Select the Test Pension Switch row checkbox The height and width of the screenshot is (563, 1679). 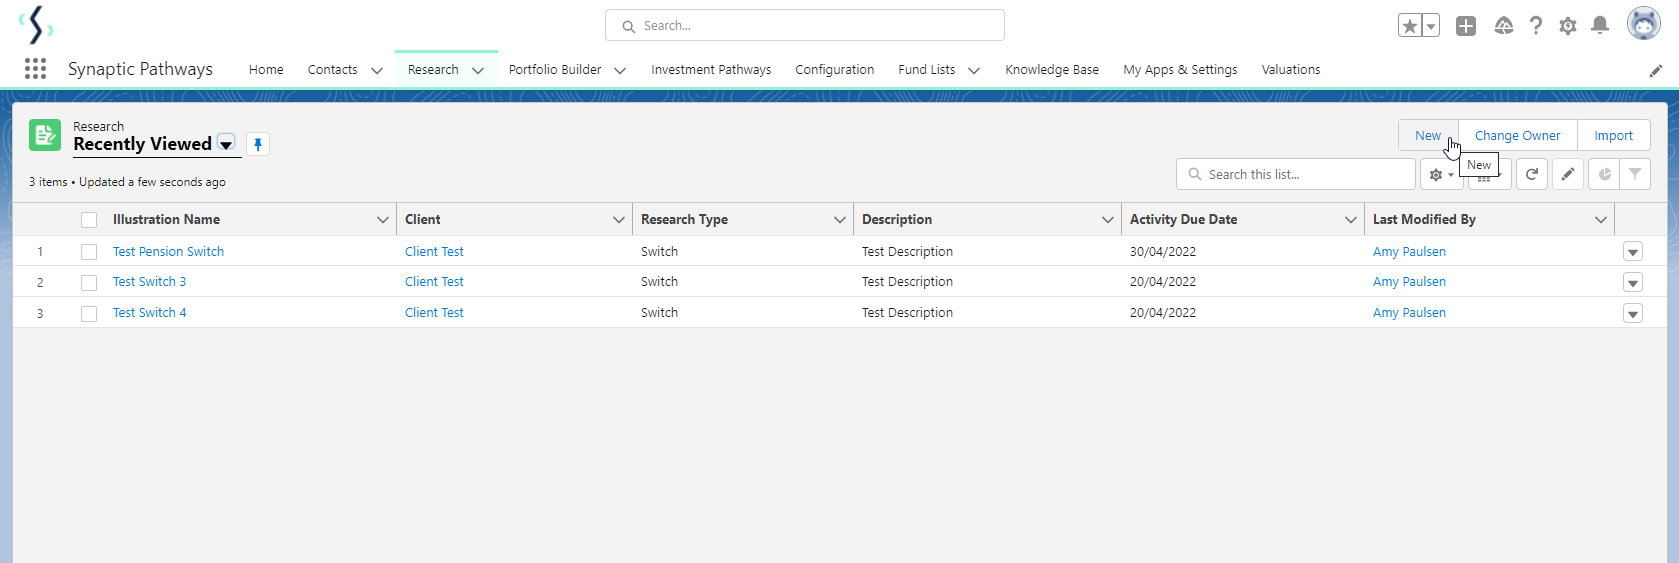point(89,252)
